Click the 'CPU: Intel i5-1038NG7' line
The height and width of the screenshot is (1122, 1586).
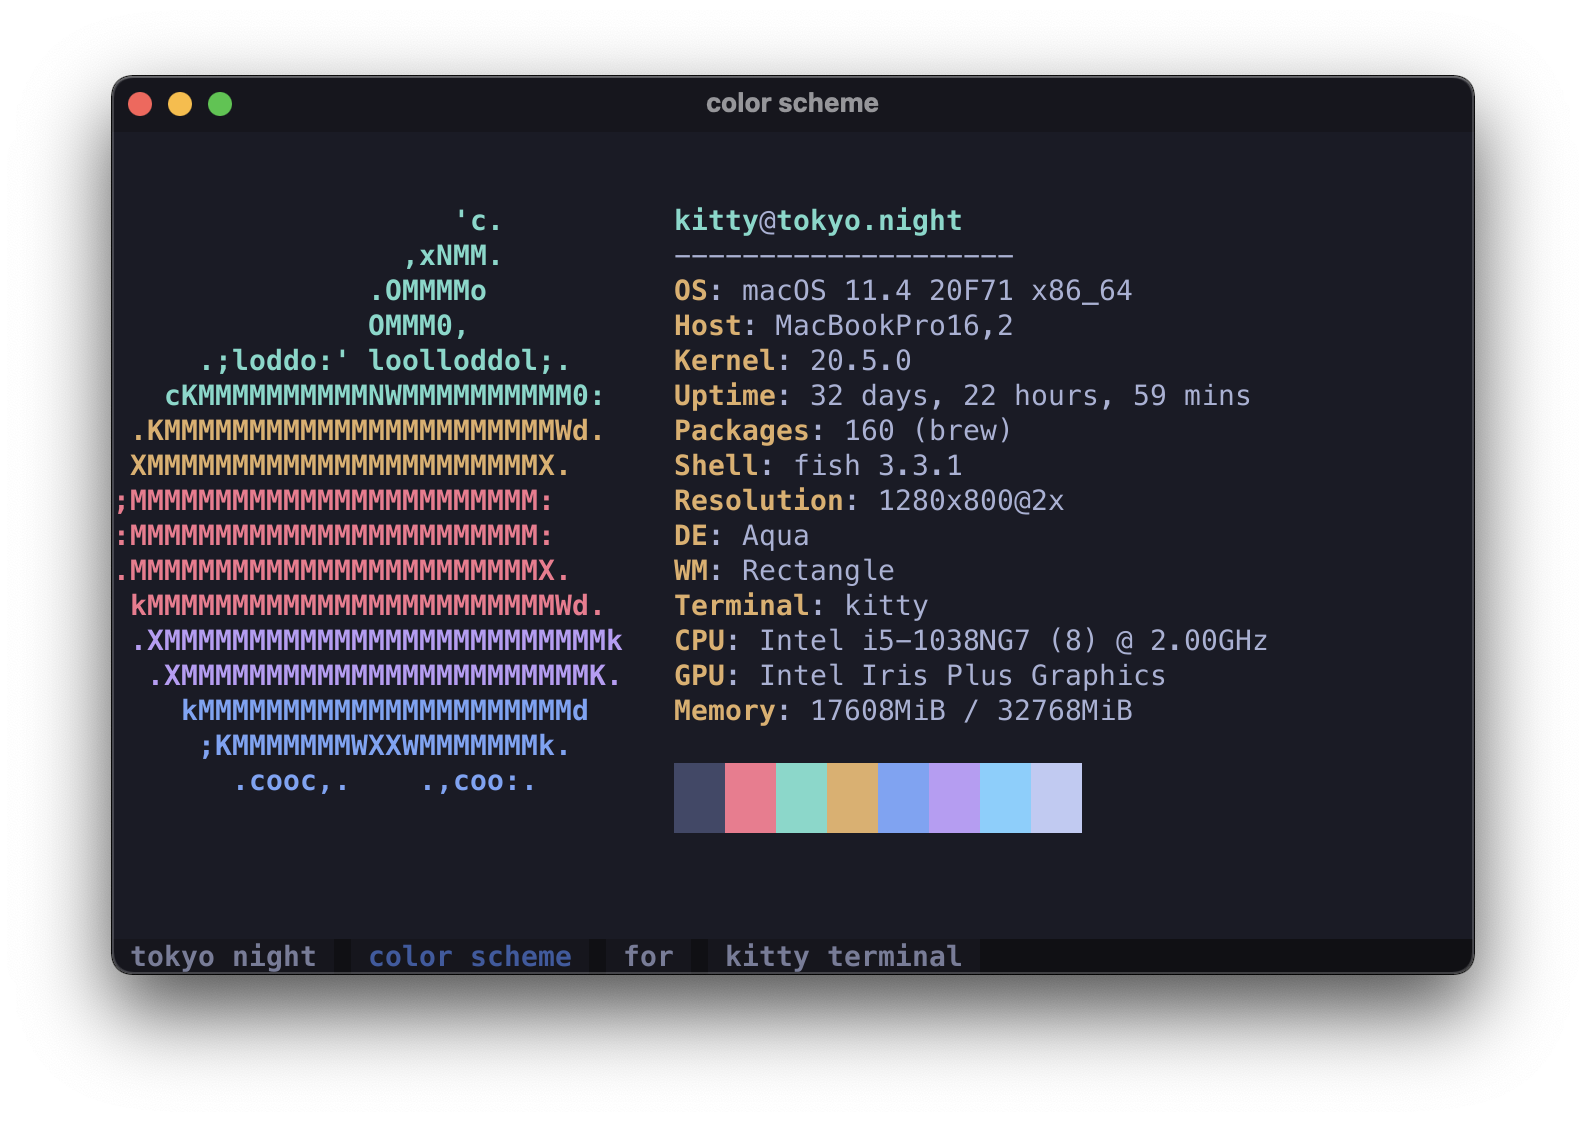[971, 641]
